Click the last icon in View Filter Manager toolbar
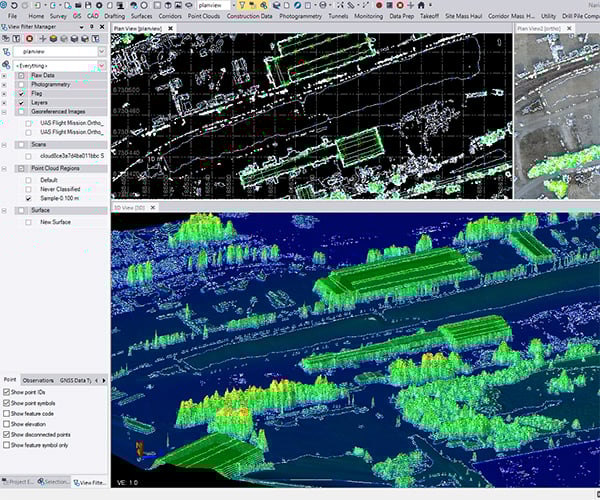This screenshot has width=600, height=500. point(95,39)
